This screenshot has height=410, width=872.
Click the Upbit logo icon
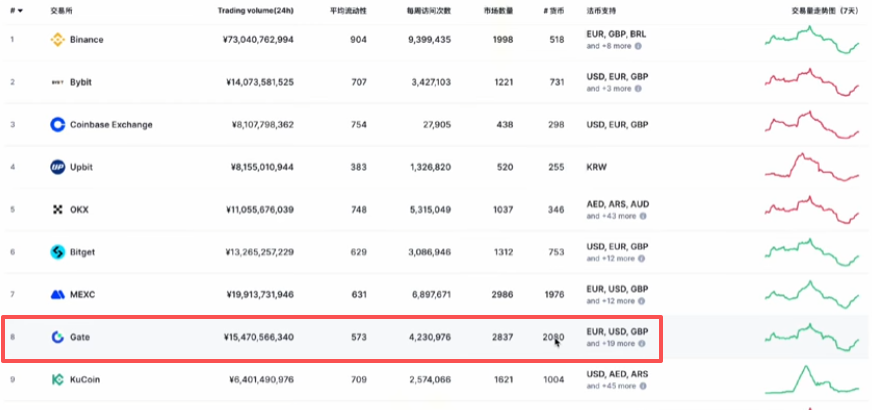click(x=58, y=167)
